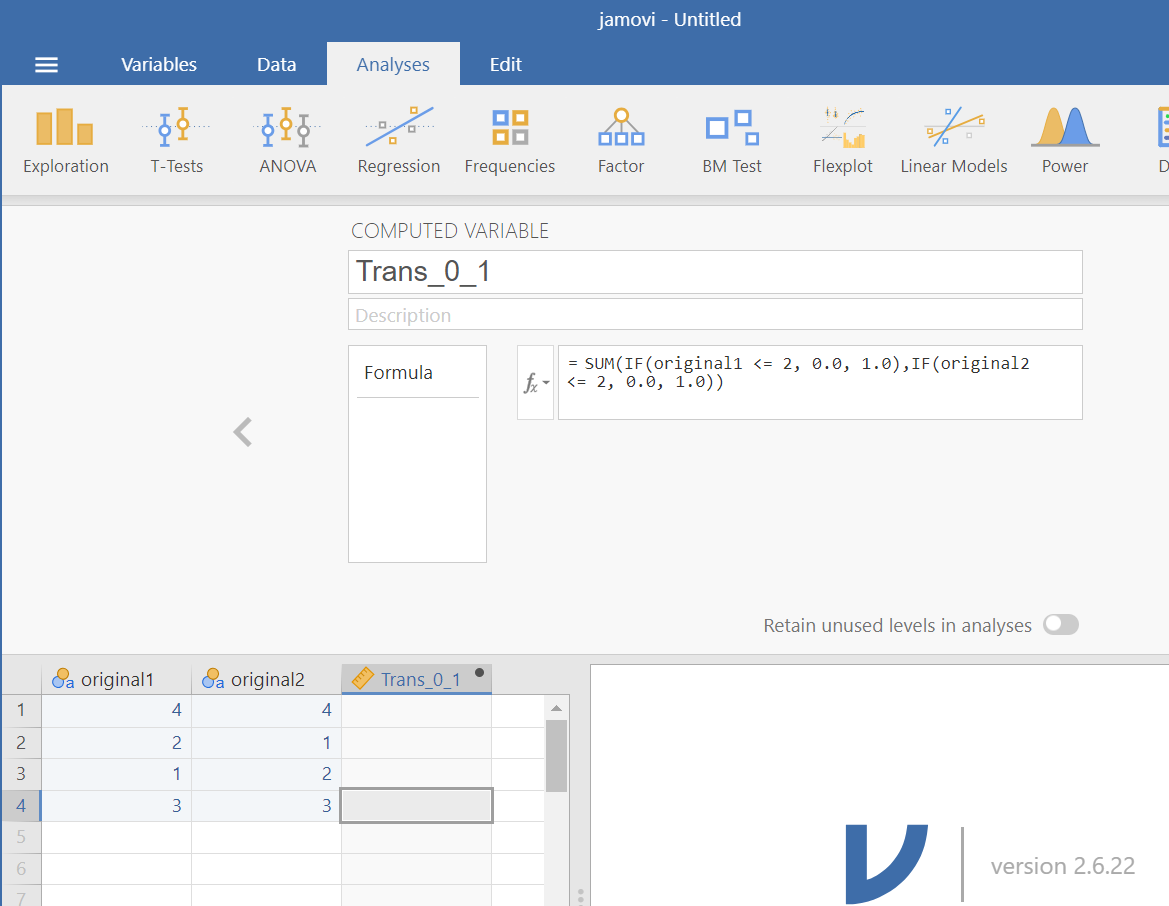This screenshot has height=906, width=1169.
Task: Toggle Retain unused levels in analyses
Action: (1060, 625)
